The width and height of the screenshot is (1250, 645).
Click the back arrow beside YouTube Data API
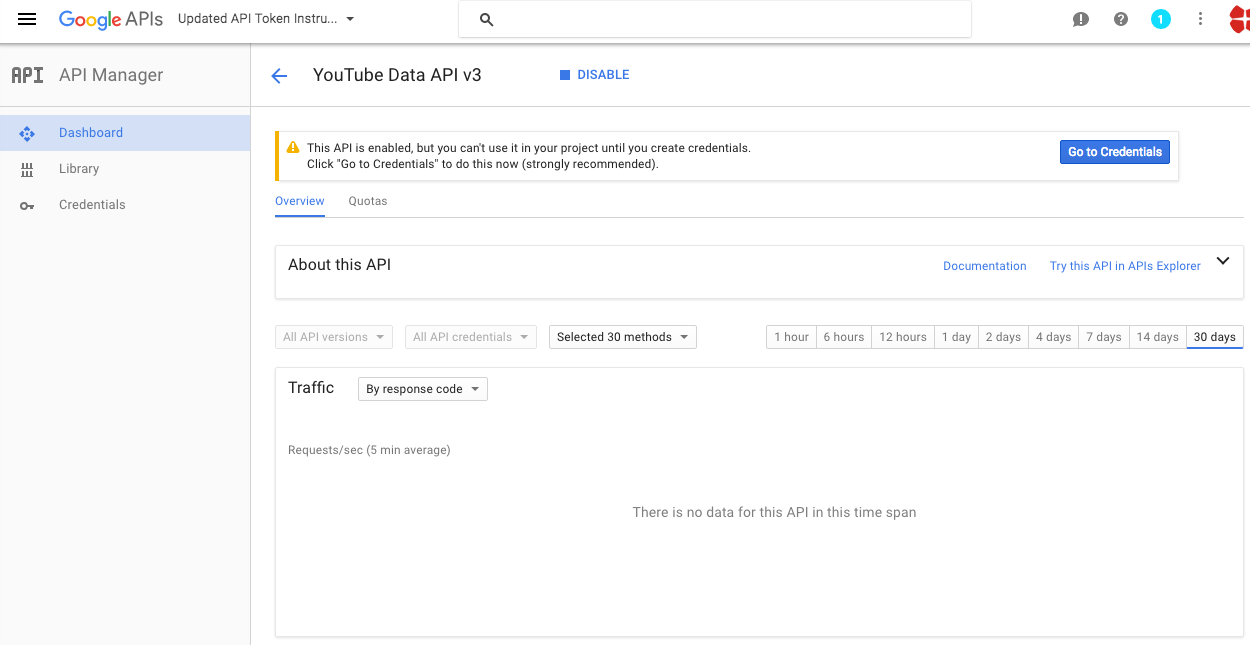(x=279, y=76)
